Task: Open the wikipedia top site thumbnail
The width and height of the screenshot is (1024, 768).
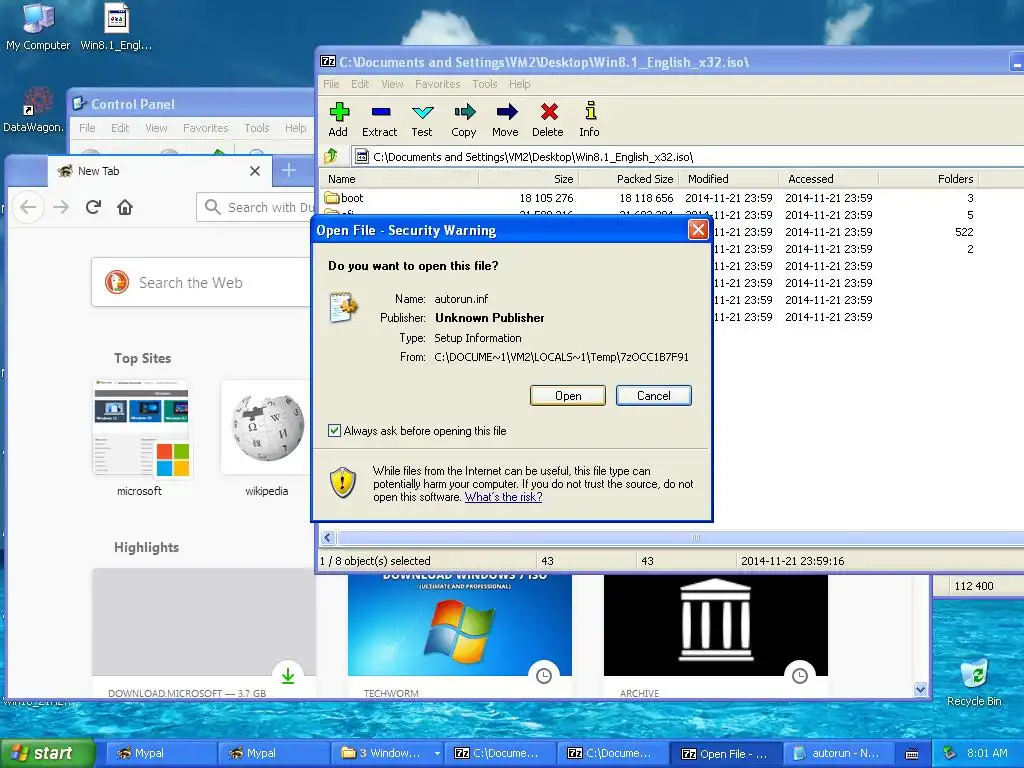Action: 266,428
